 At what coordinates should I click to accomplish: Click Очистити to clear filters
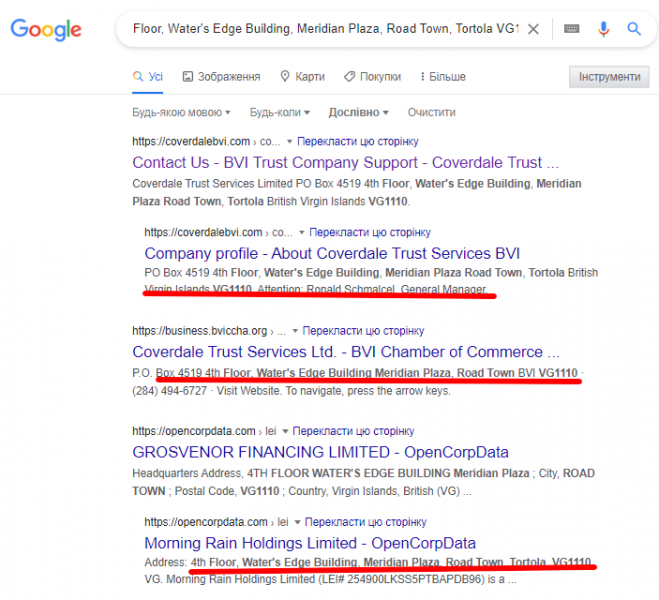coord(432,112)
